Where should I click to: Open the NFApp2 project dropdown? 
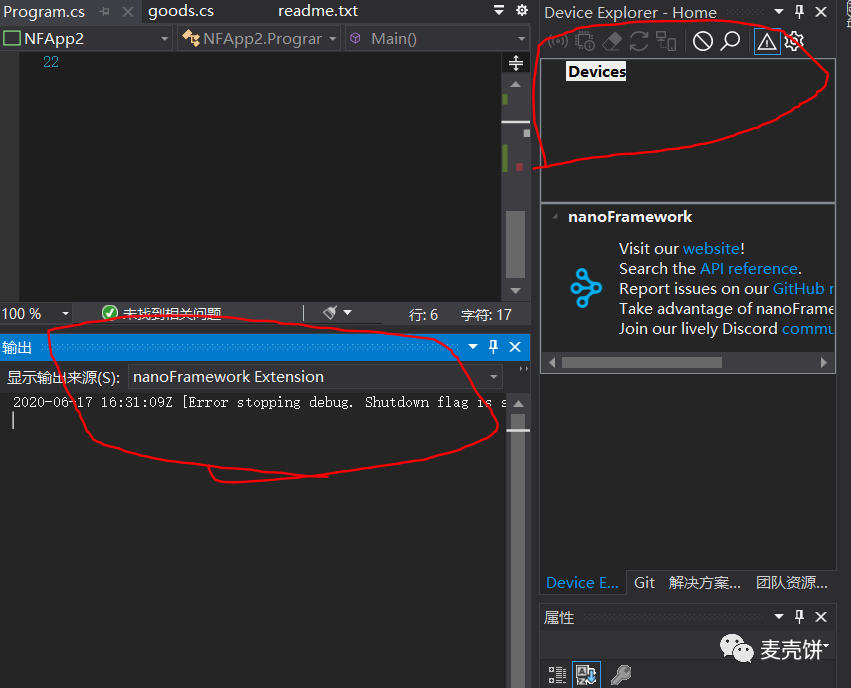point(87,39)
